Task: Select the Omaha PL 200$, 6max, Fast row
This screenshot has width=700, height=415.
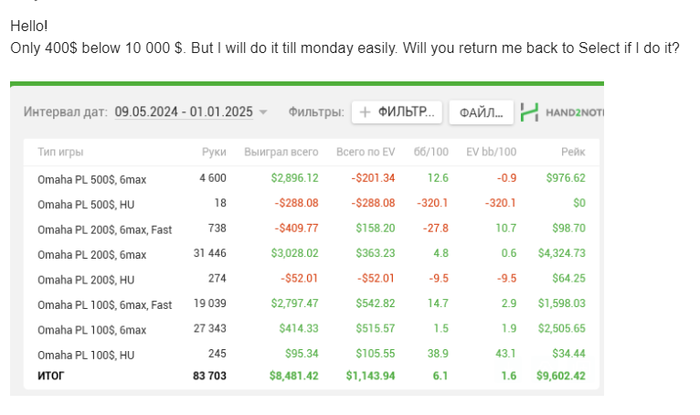Action: coord(104,229)
